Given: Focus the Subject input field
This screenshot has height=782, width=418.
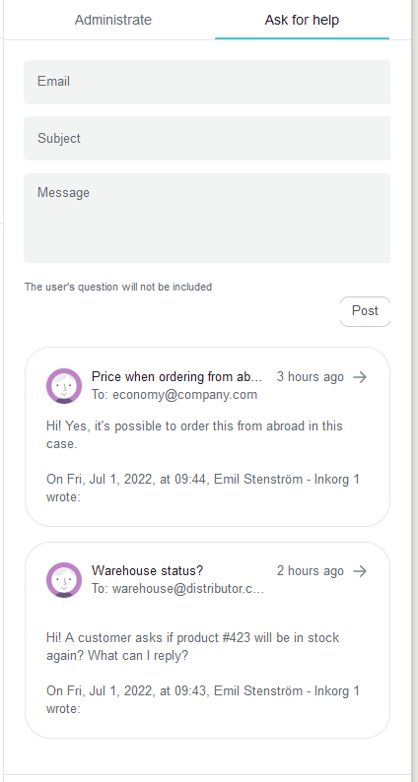Looking at the screenshot, I should pos(207,138).
